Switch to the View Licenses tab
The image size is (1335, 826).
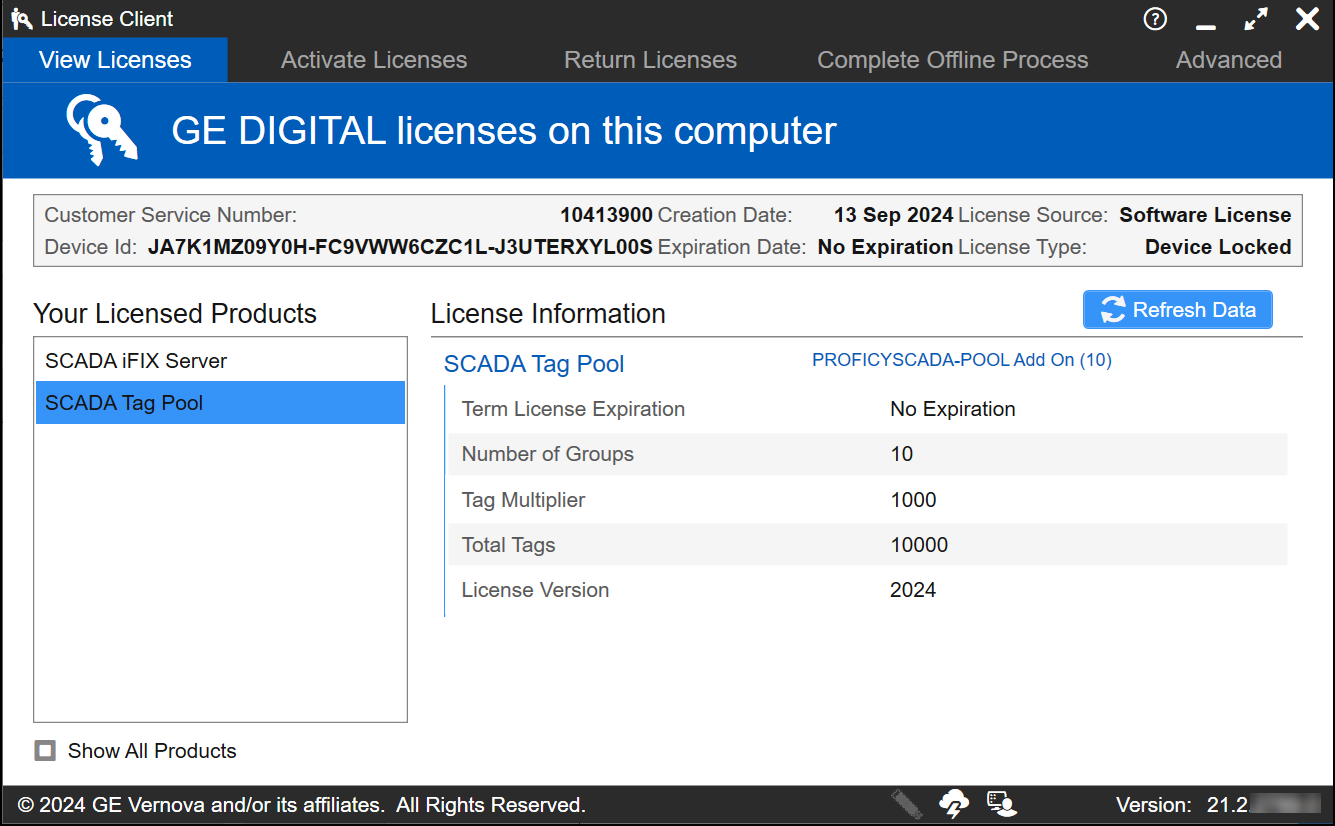pyautogui.click(x=115, y=60)
